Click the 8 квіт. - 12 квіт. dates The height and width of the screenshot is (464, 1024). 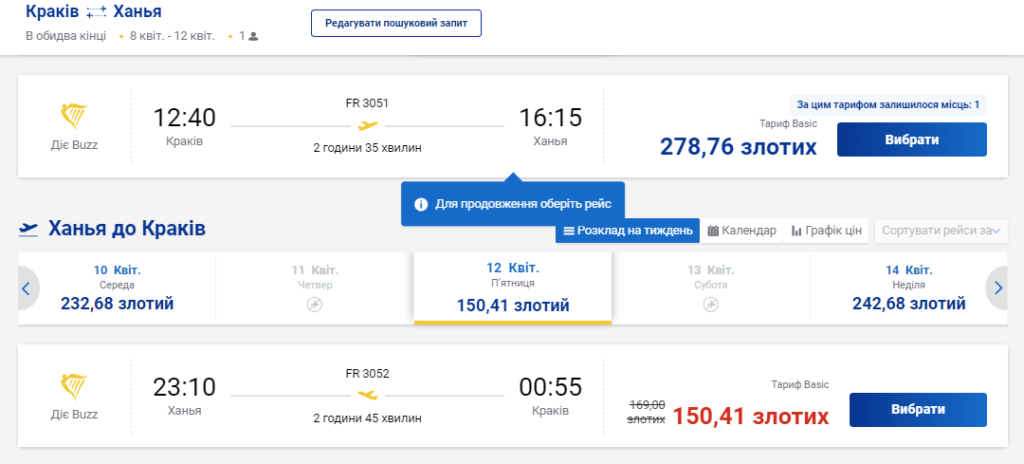(172, 36)
